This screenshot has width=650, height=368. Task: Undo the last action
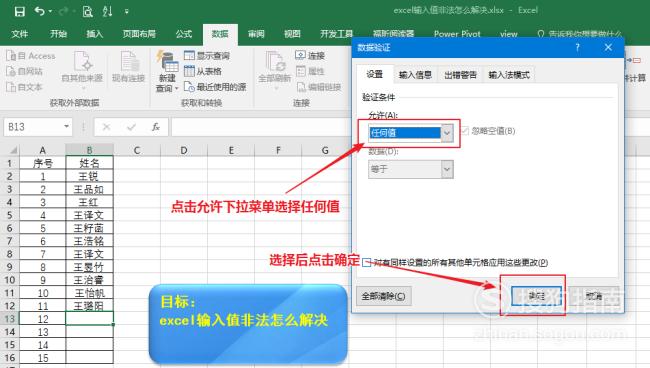coord(40,11)
